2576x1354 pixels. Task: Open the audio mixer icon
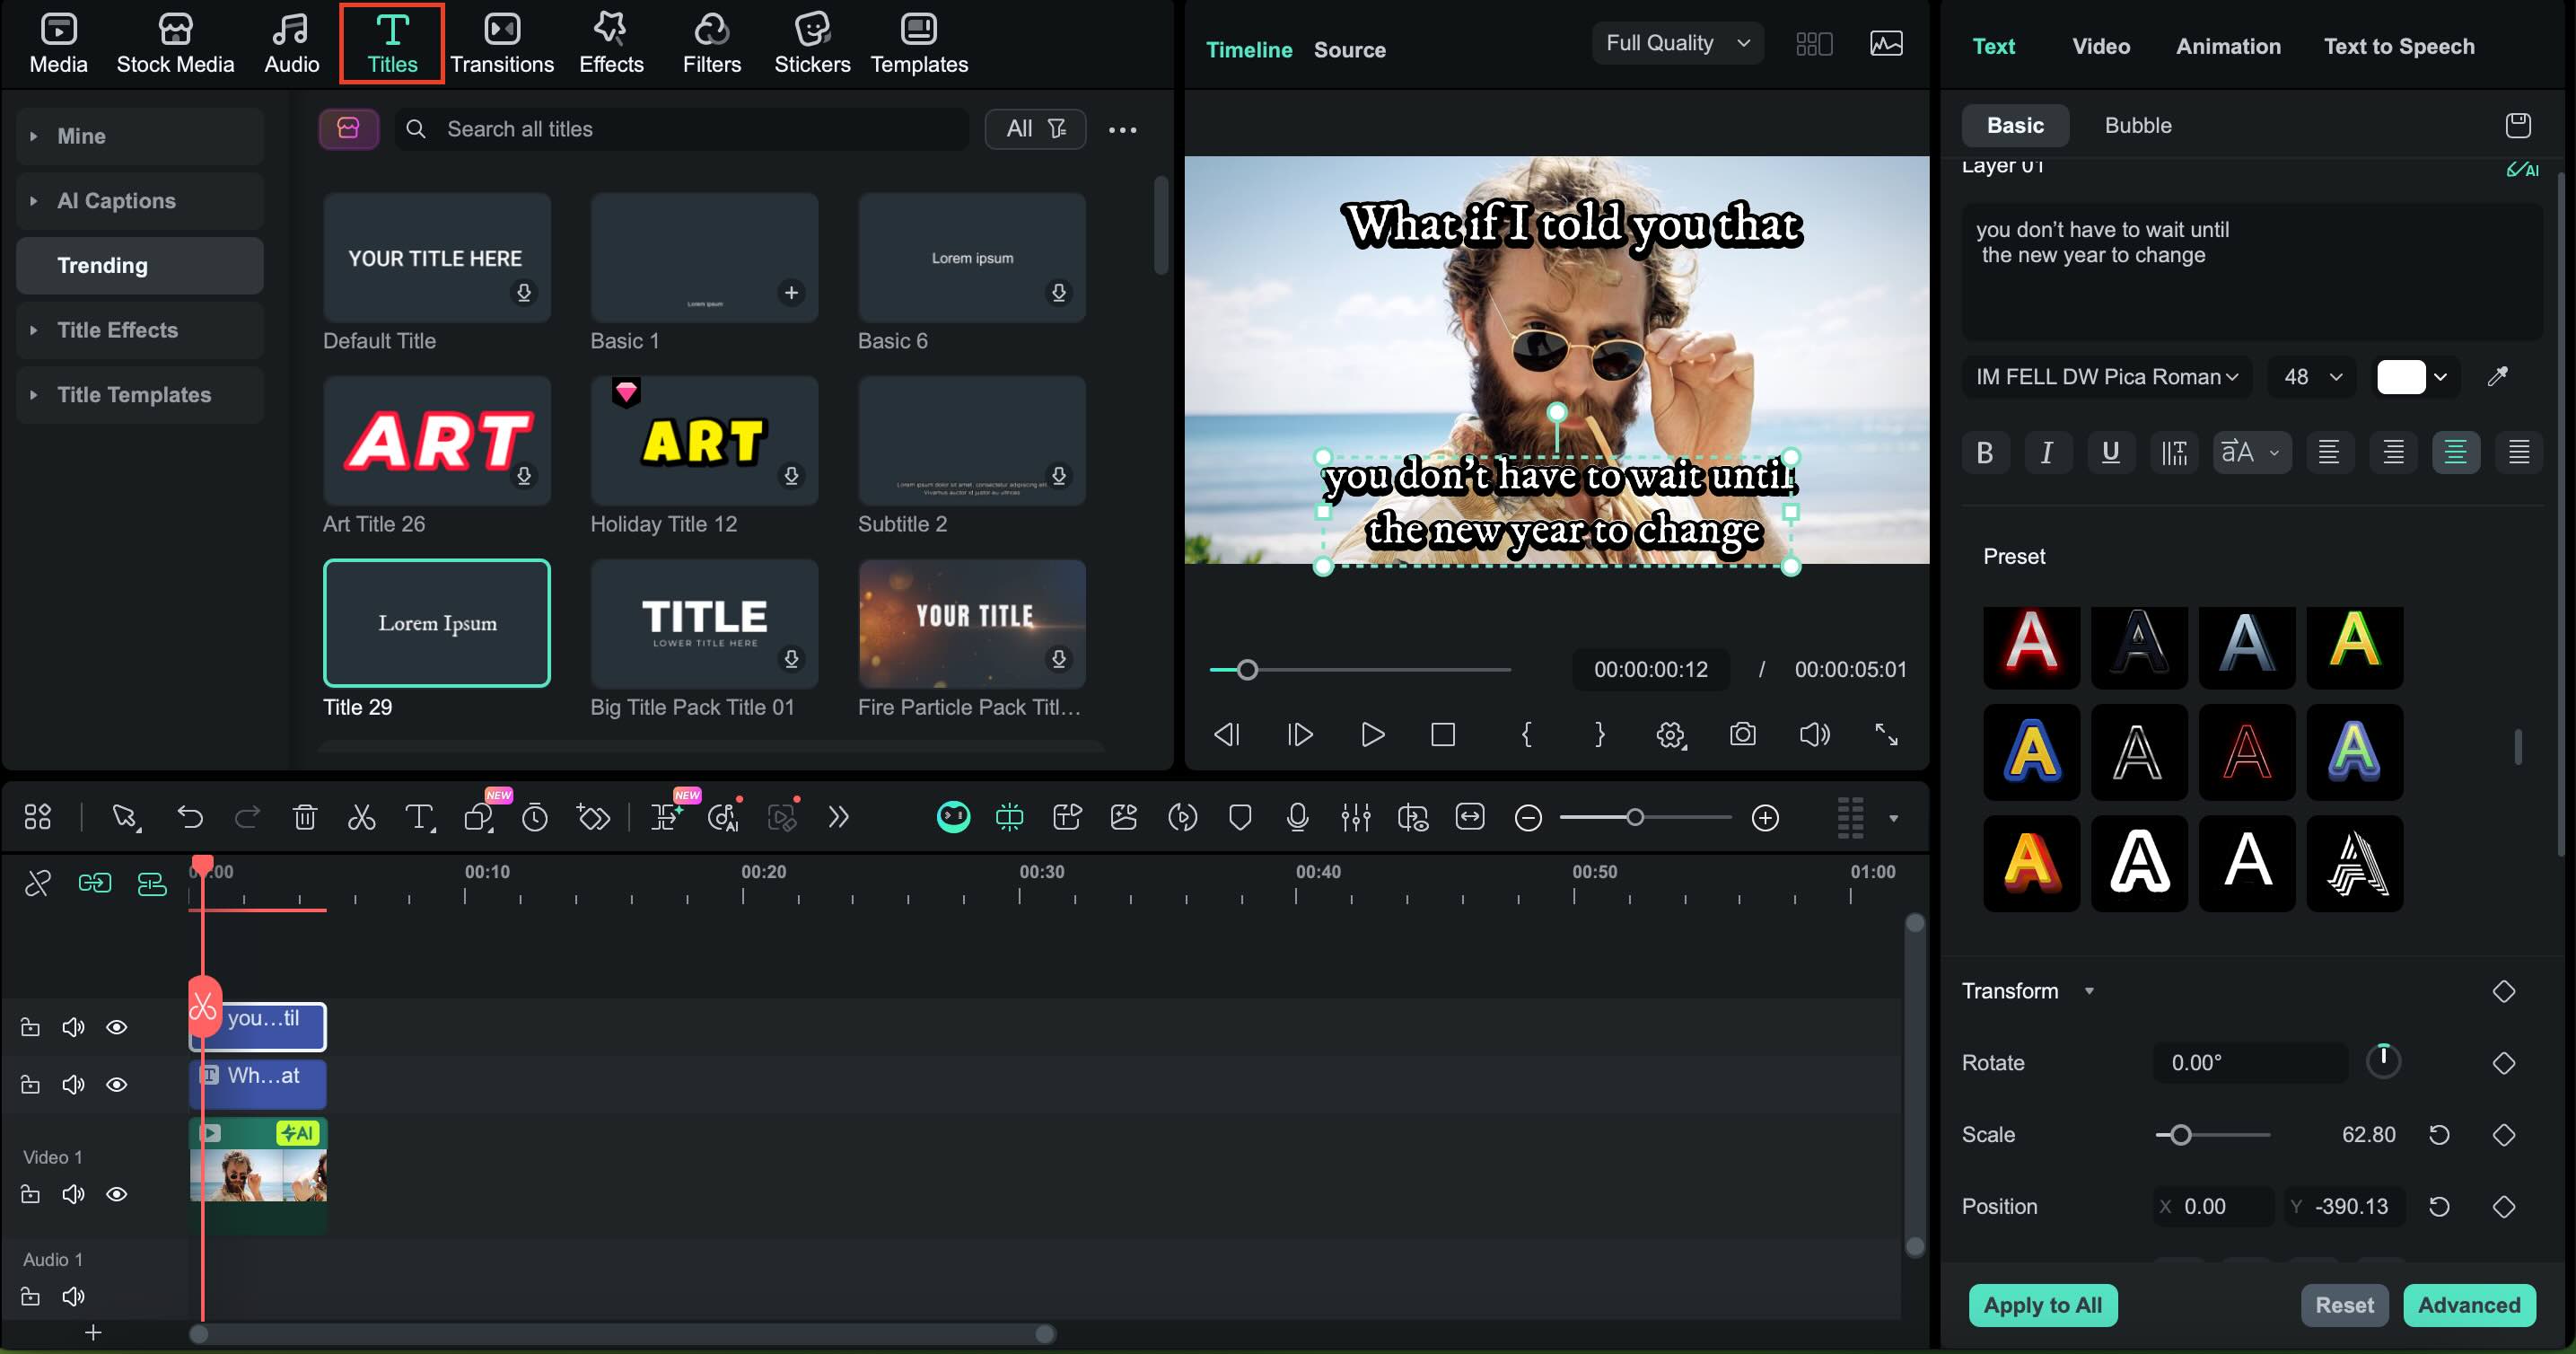pos(1355,818)
